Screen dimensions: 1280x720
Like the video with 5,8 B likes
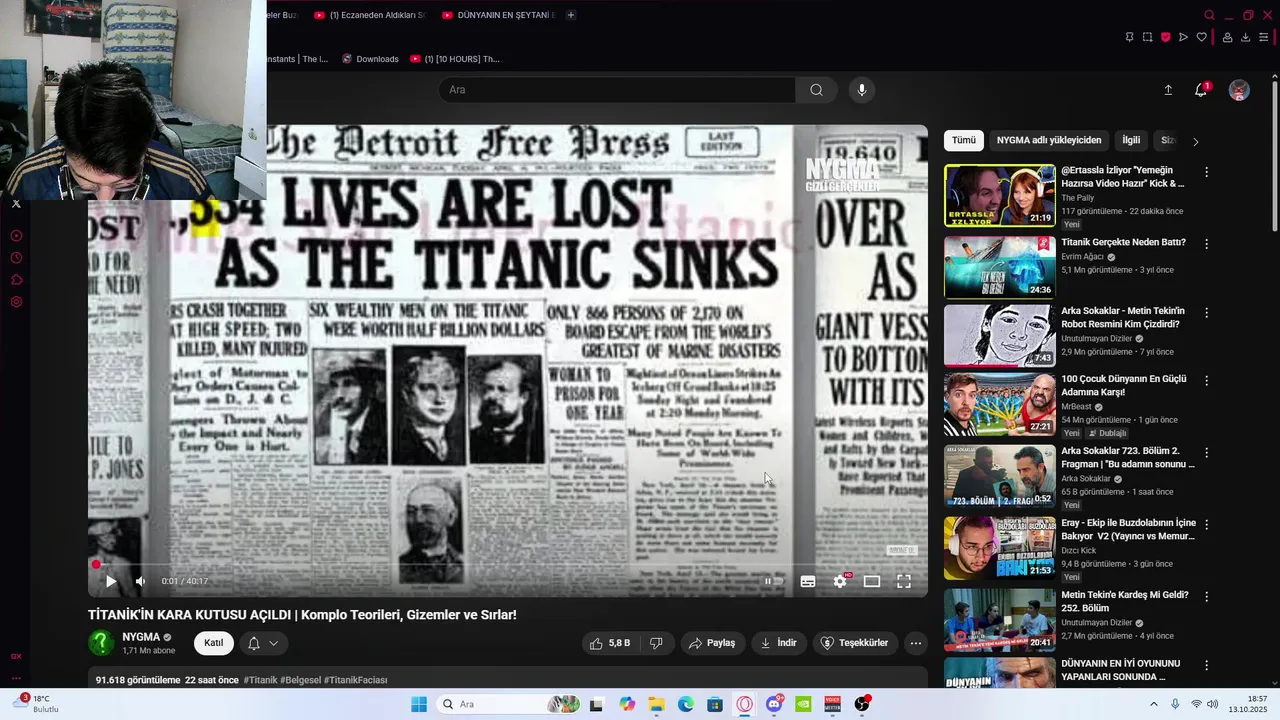point(610,643)
